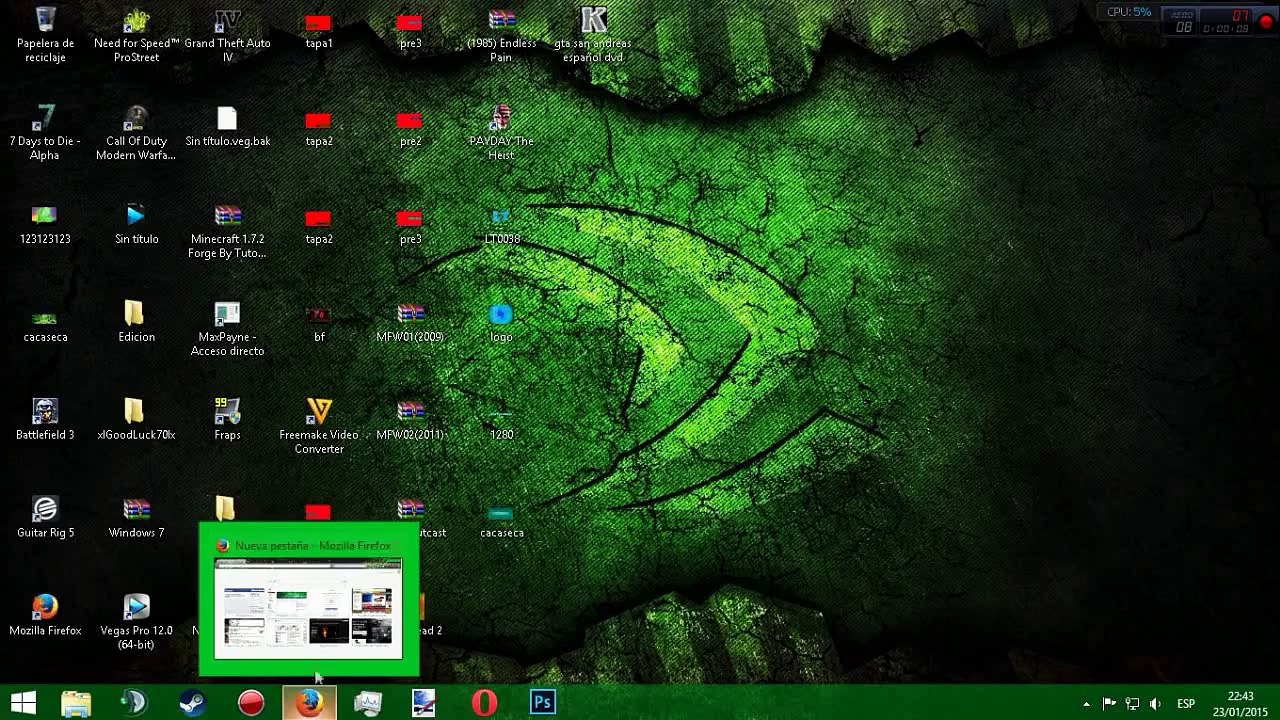The height and width of the screenshot is (720, 1280).
Task: Switch the ESP input language indicator
Action: 1186,704
